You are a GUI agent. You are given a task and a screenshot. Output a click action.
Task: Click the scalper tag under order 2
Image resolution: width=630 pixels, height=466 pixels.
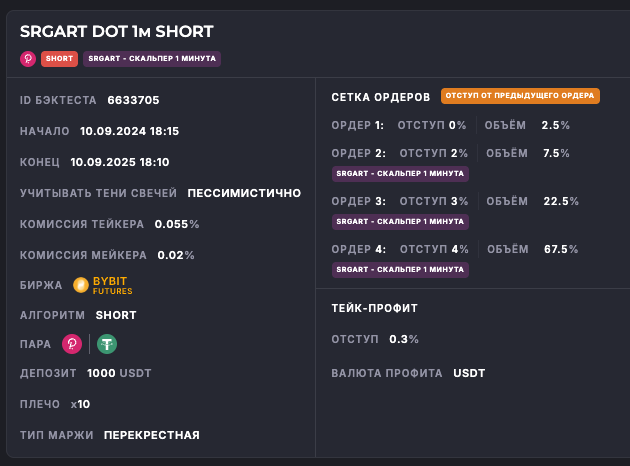(400, 173)
